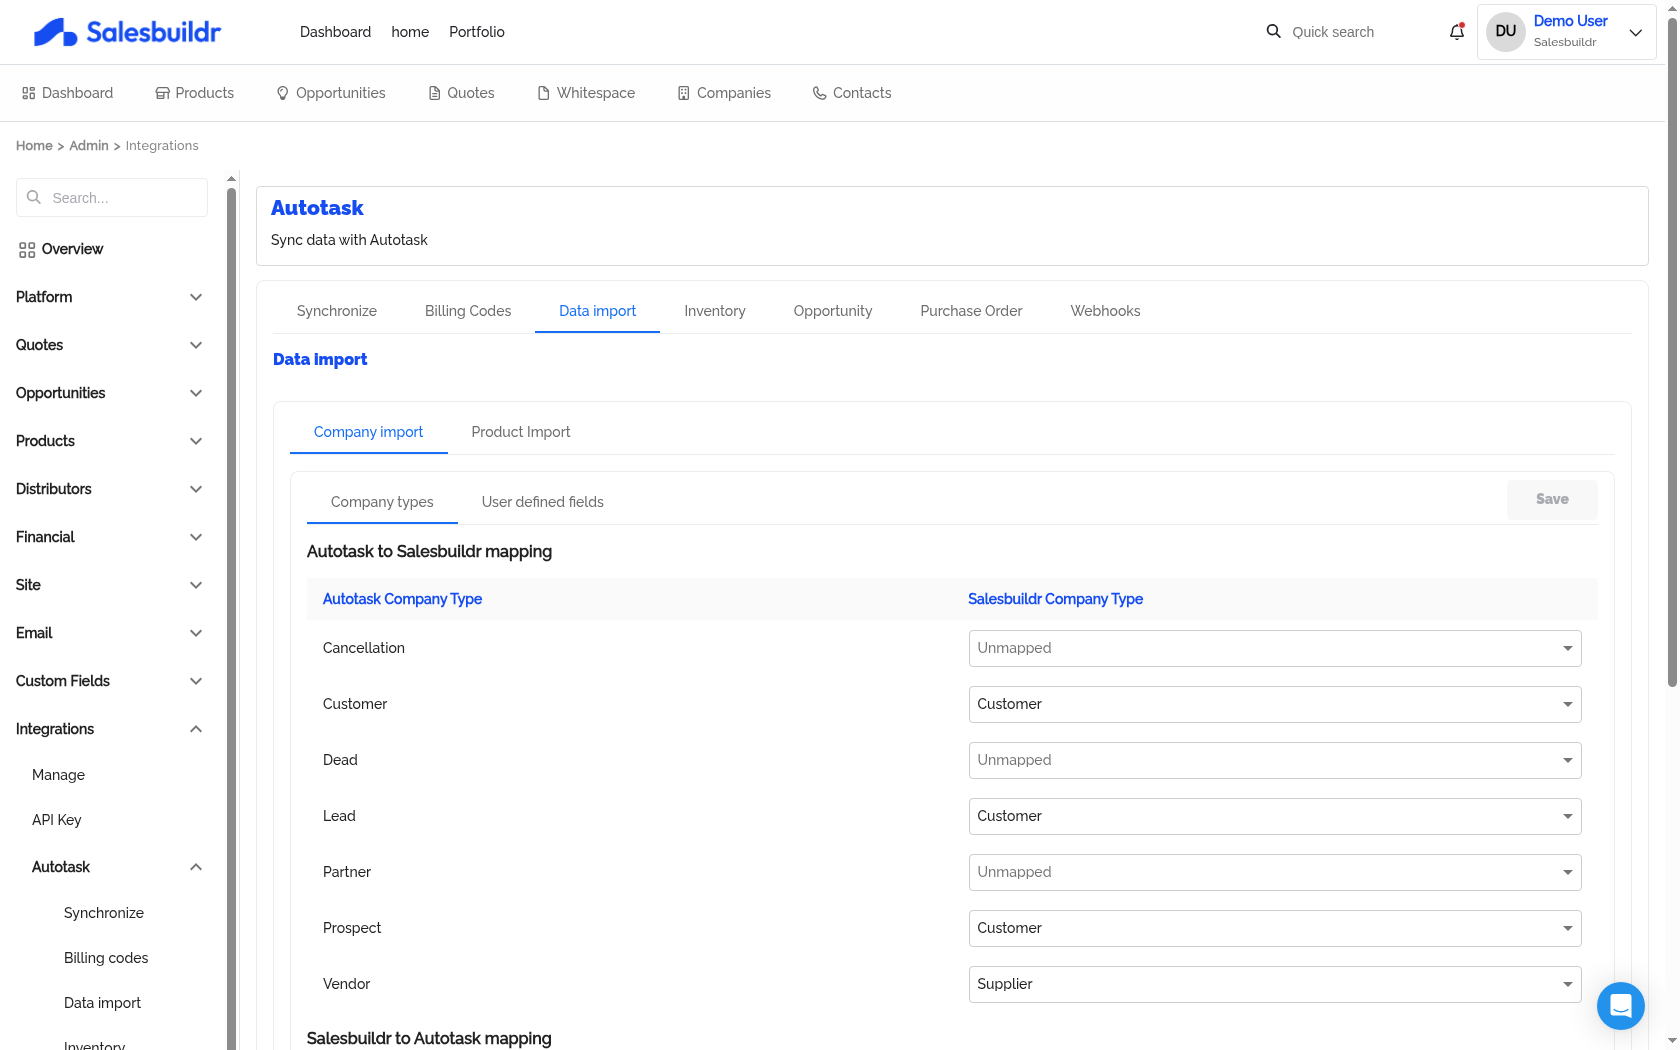Click the sidebar vertical scrollbar

(231, 618)
